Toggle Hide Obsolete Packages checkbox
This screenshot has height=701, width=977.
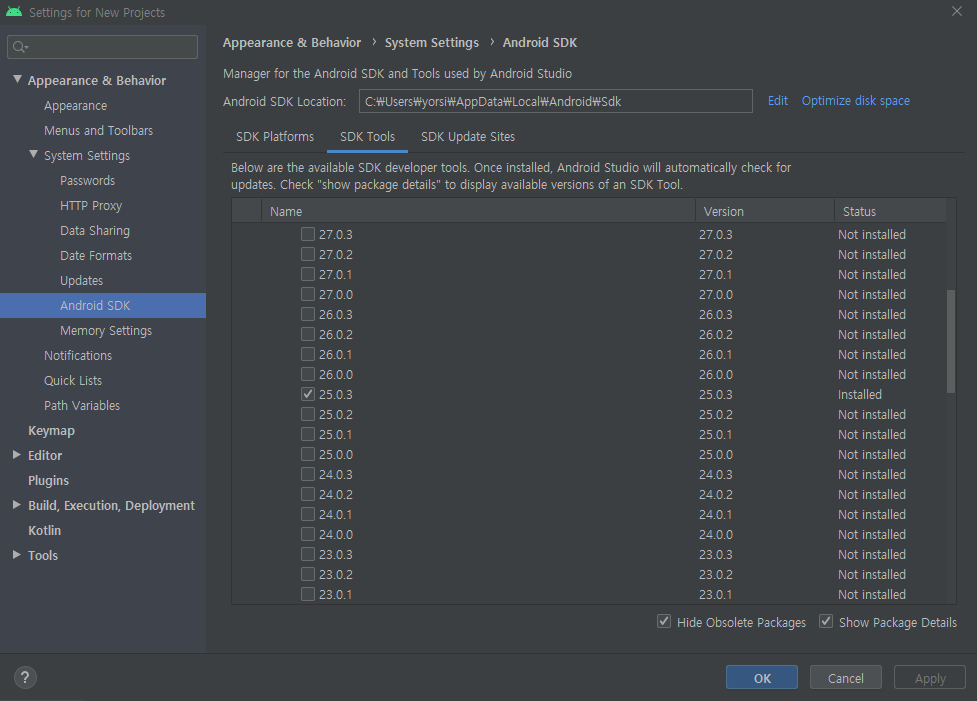tap(664, 621)
